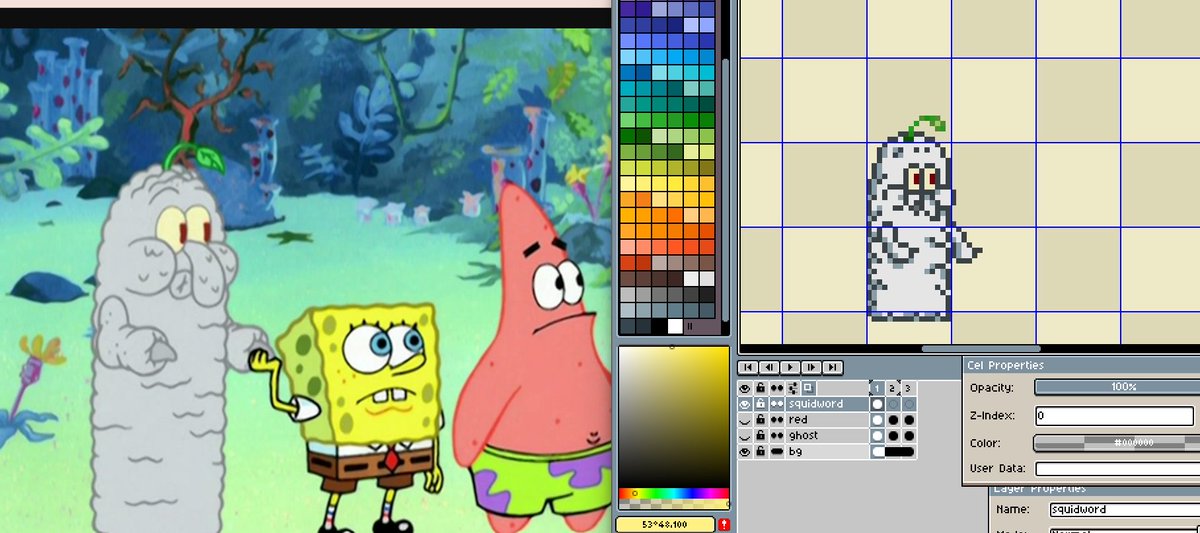Select frame 3 header
The image size is (1200, 533).
click(x=909, y=388)
